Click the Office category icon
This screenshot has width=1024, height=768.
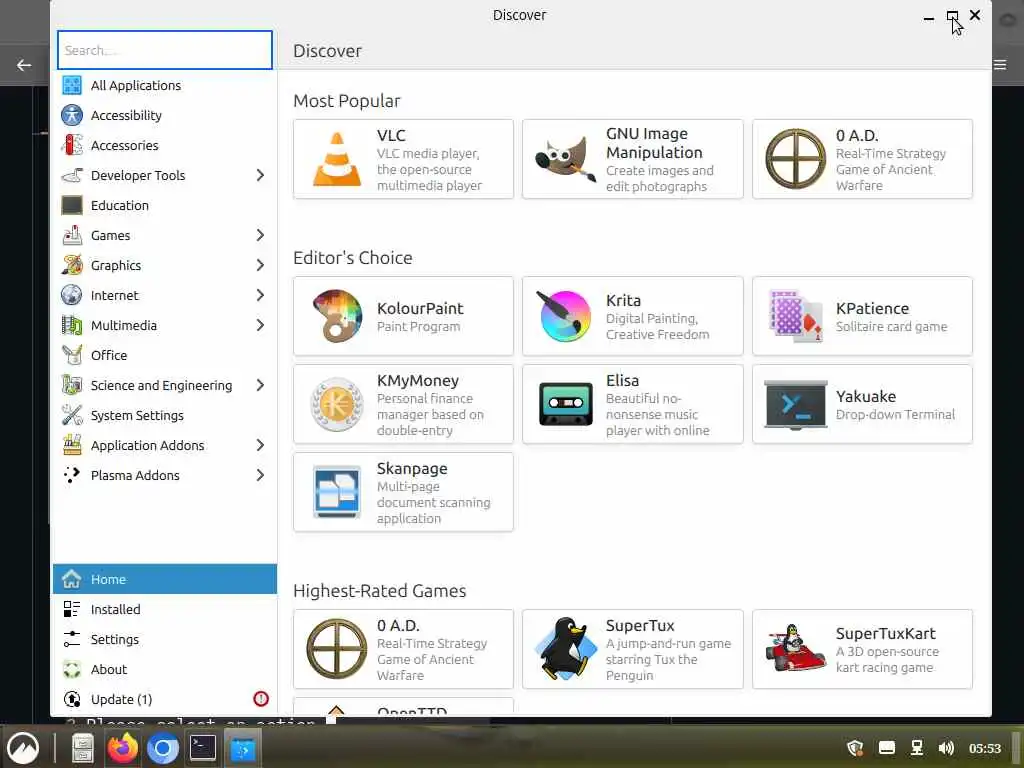(x=72, y=355)
